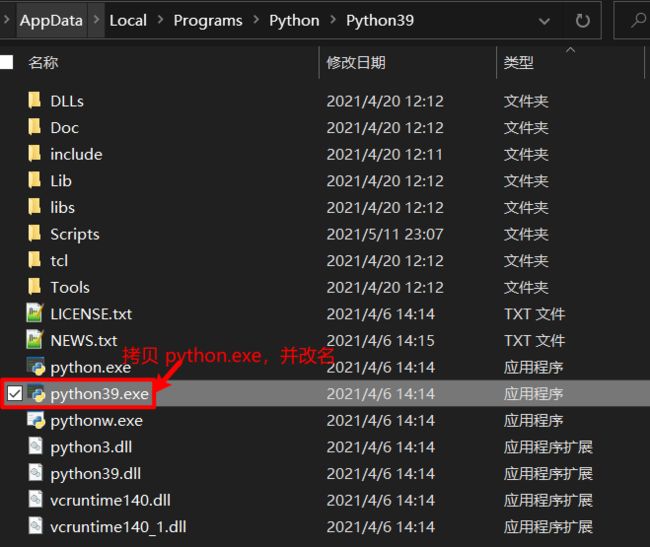
Task: Click the pythonw.exe application icon
Action: [x=36, y=420]
